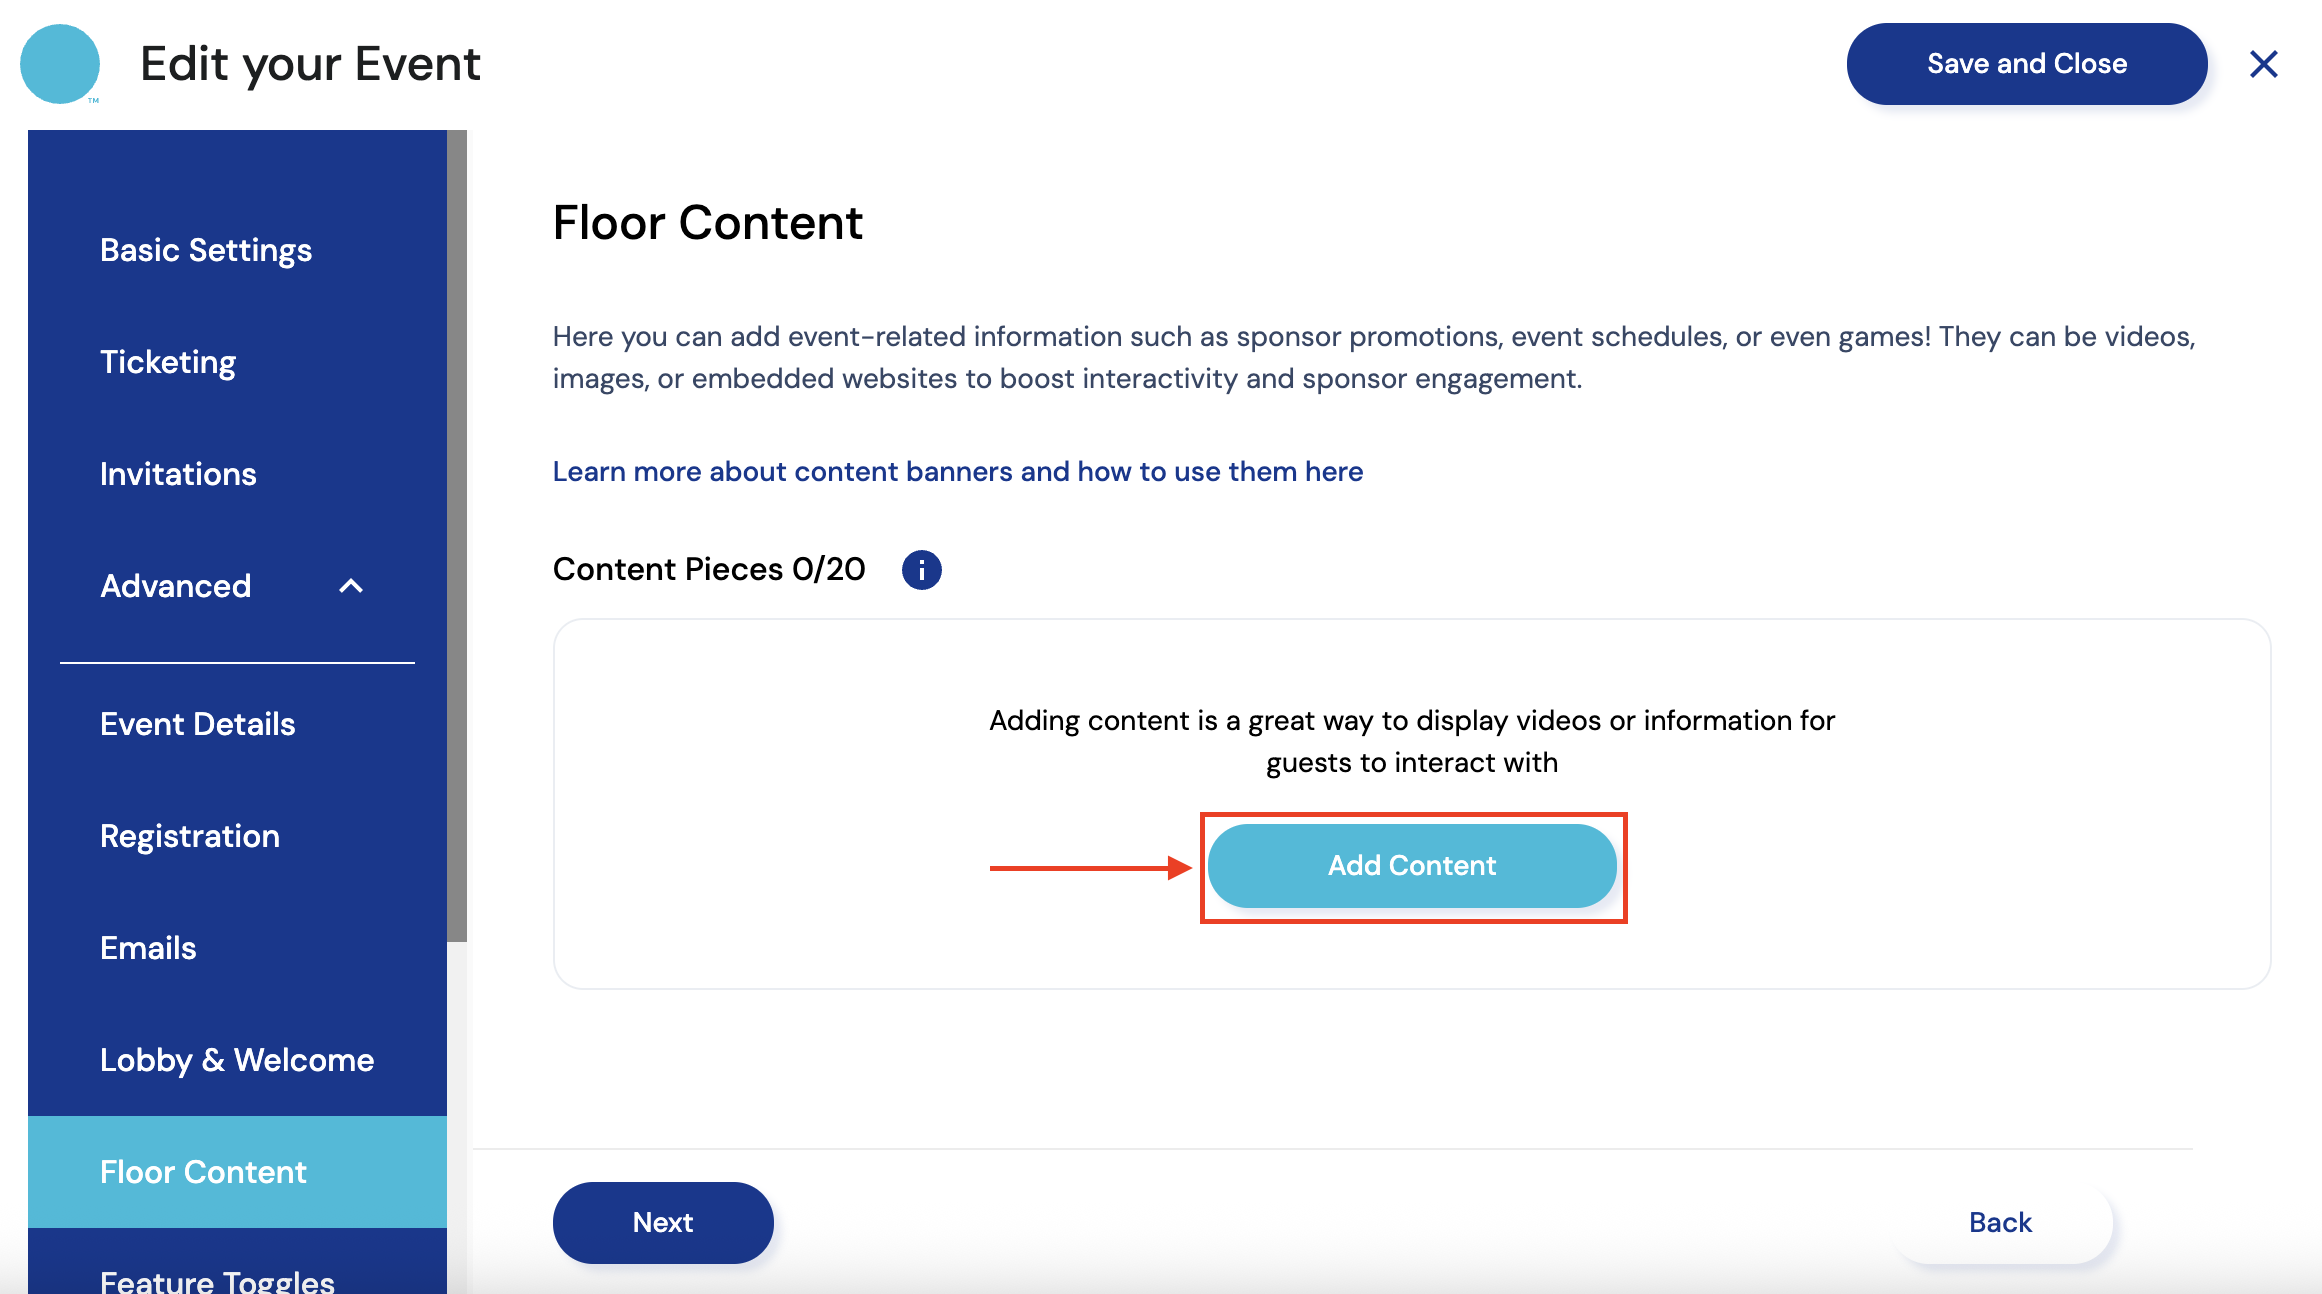Go to the Ticketing section
2322x1294 pixels.
tap(168, 362)
